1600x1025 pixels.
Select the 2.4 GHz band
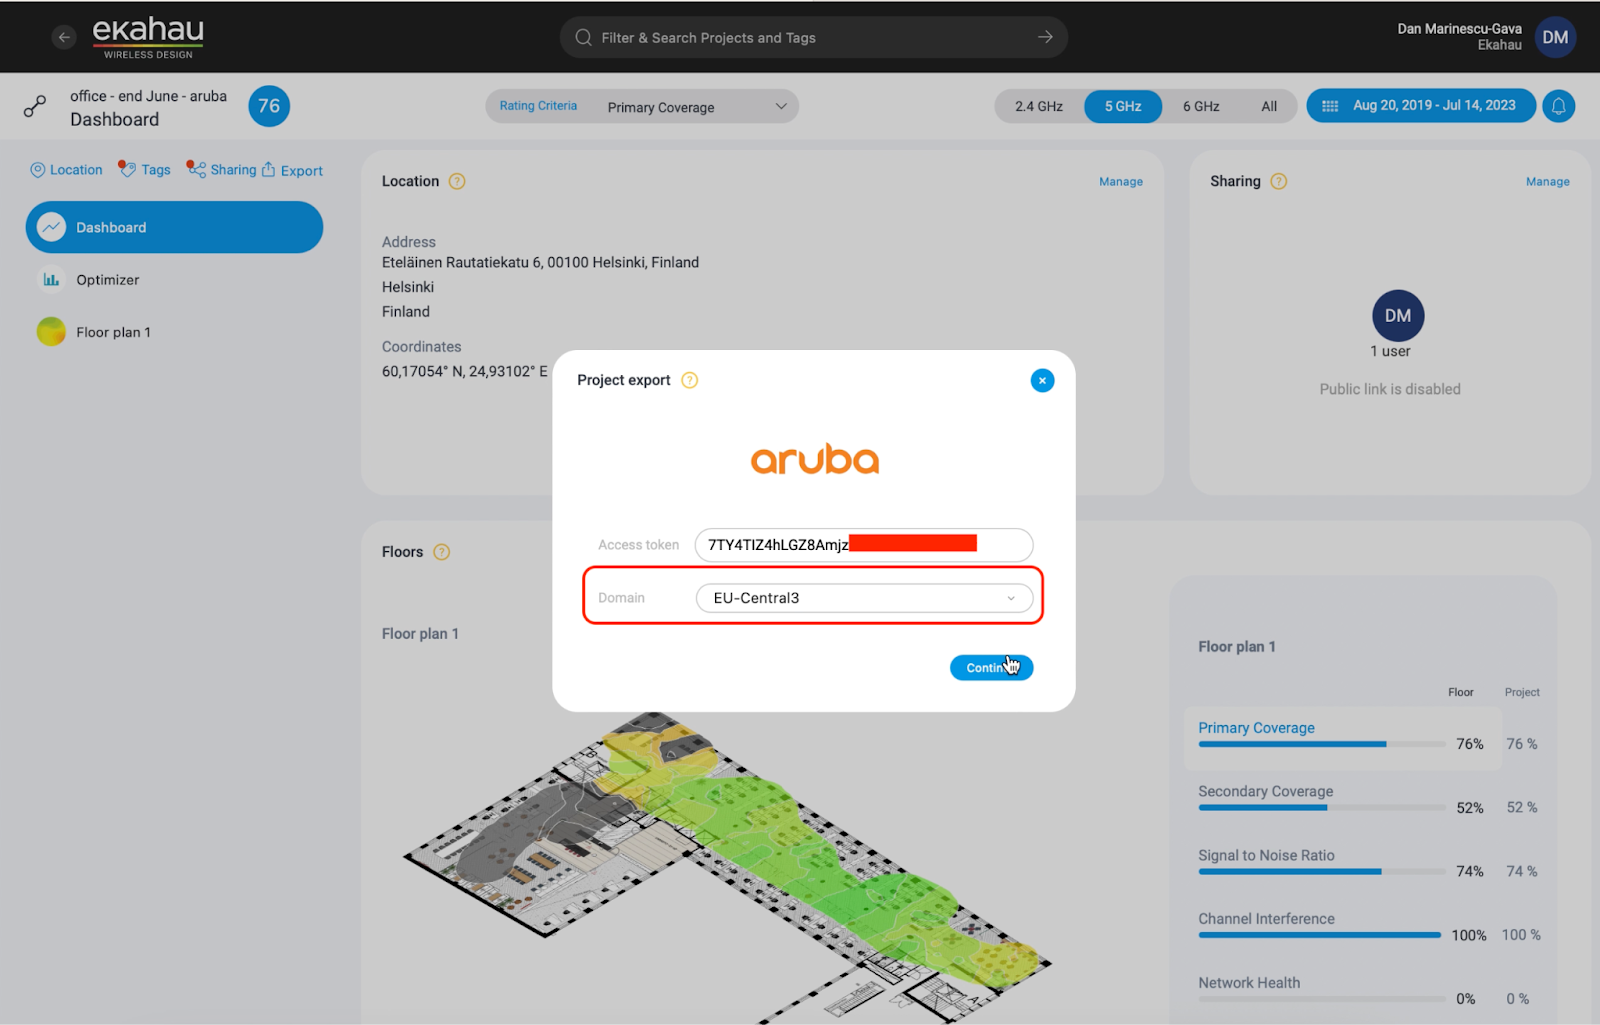1039,106
